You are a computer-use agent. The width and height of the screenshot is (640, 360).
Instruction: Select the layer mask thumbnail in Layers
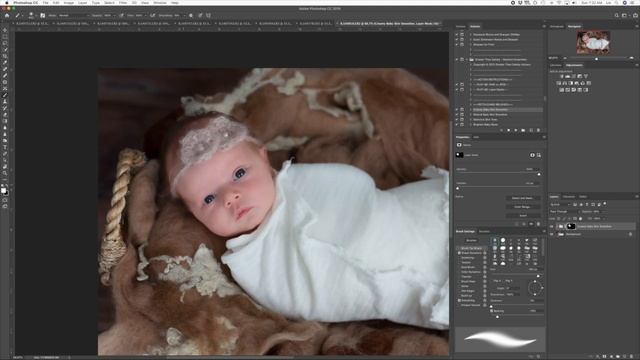pos(571,227)
